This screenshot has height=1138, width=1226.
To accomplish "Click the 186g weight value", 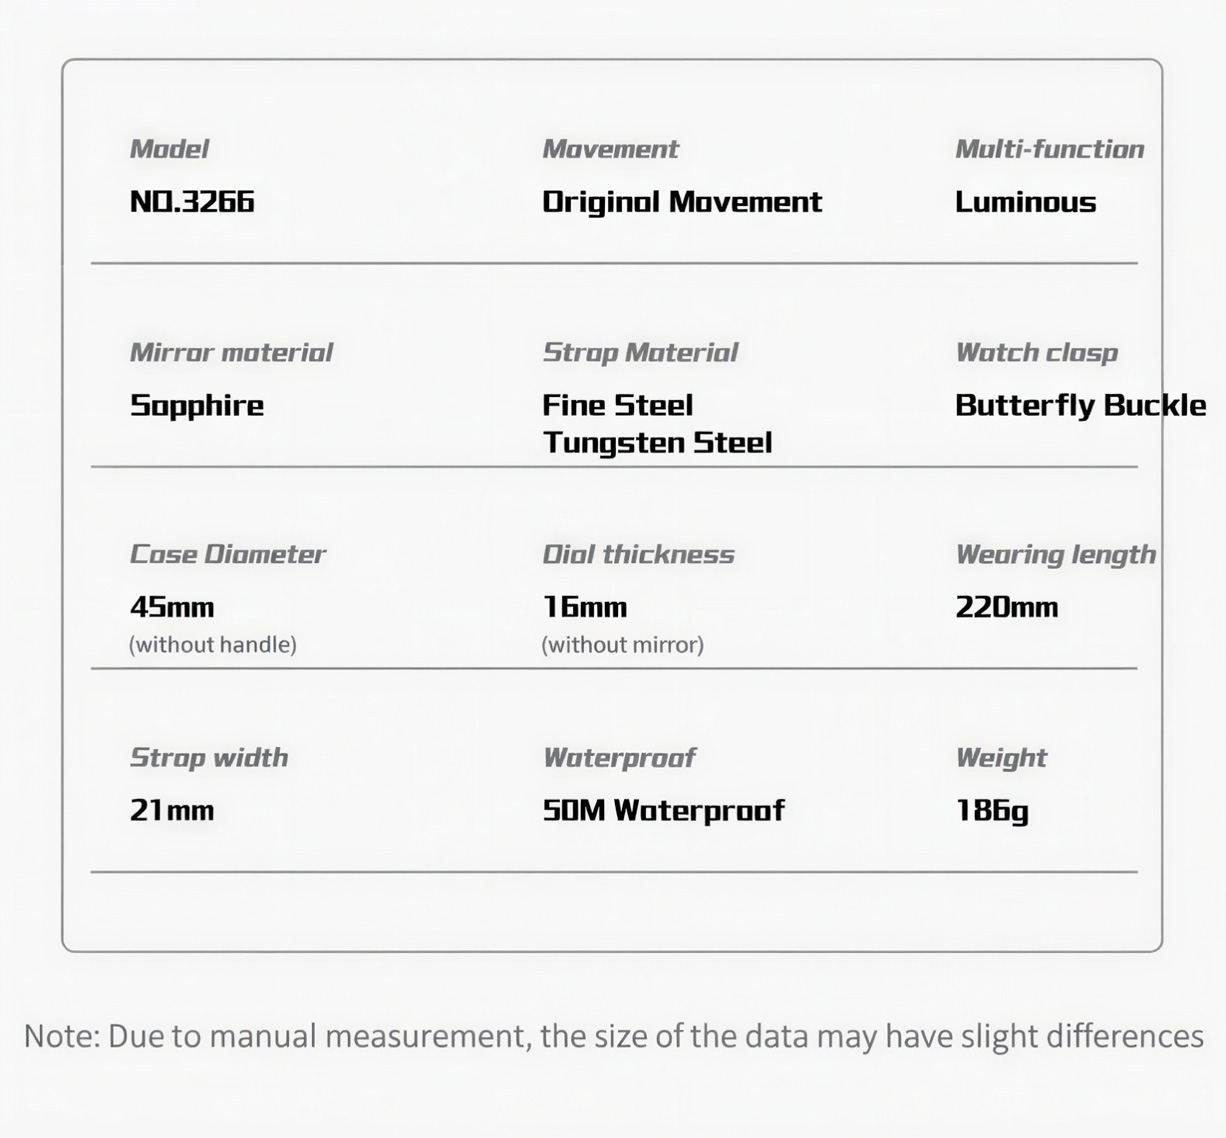I will [992, 810].
